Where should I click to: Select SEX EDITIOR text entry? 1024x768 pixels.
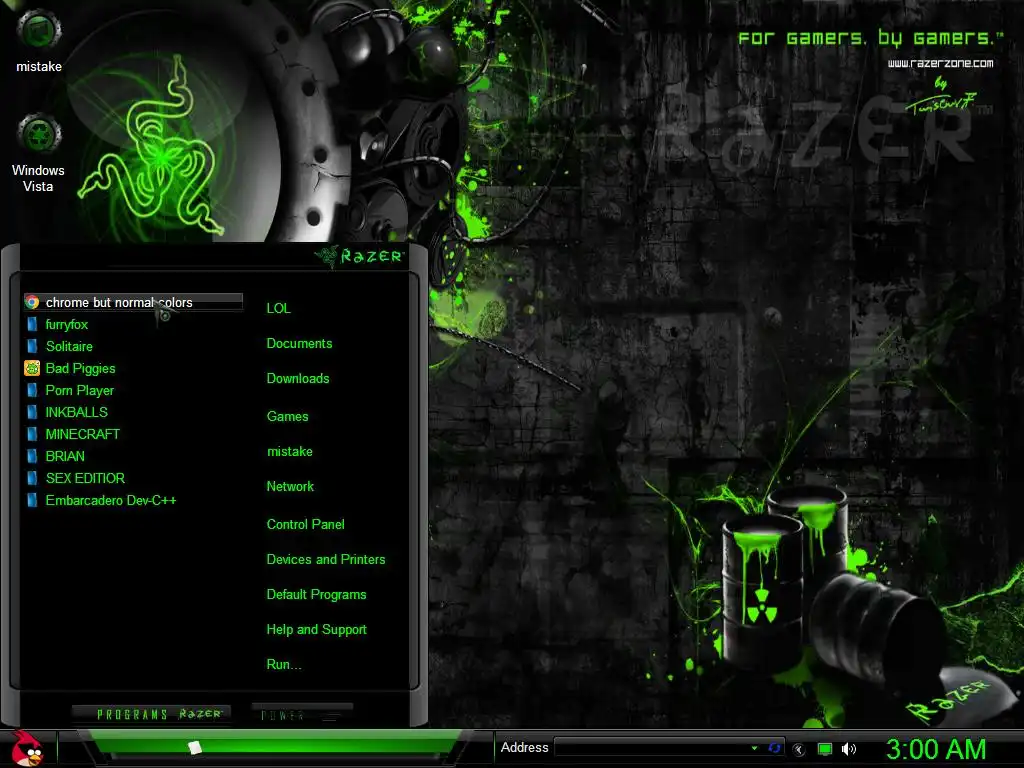click(85, 478)
